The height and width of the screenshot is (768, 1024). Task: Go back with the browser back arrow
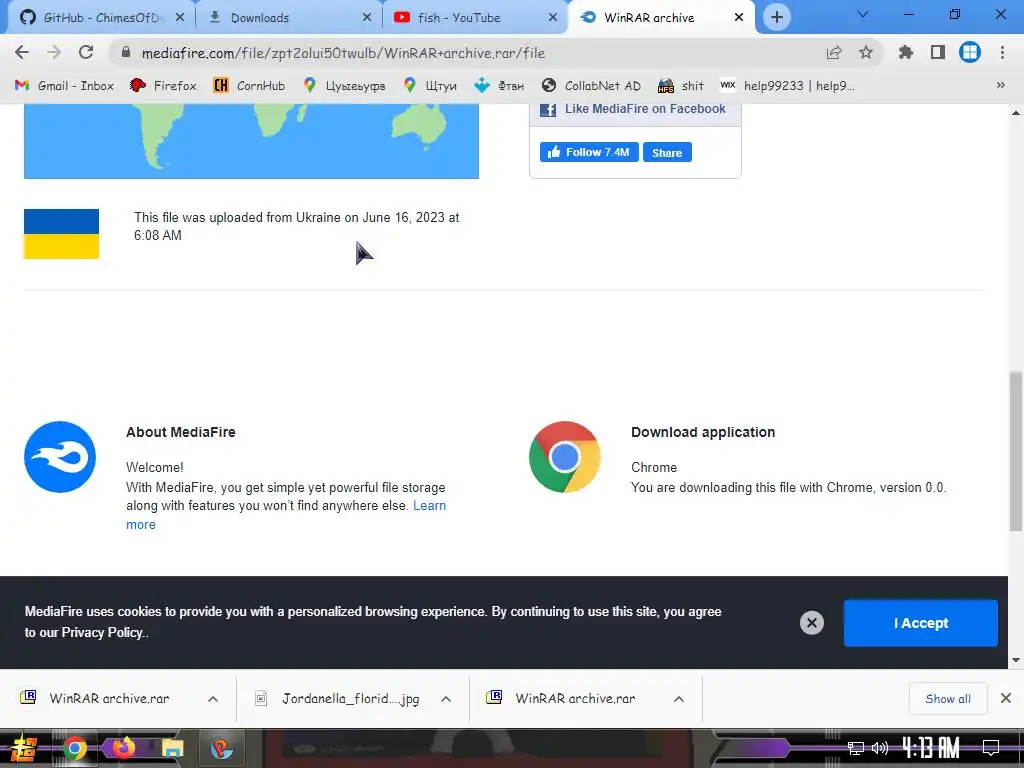point(22,52)
